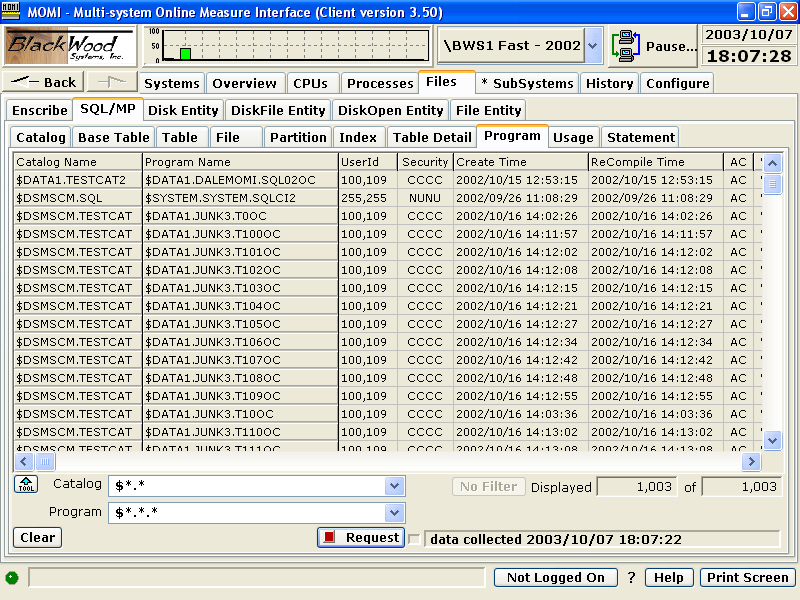Select the Enscribe tab
The width and height of the screenshot is (800, 600).
[38, 110]
